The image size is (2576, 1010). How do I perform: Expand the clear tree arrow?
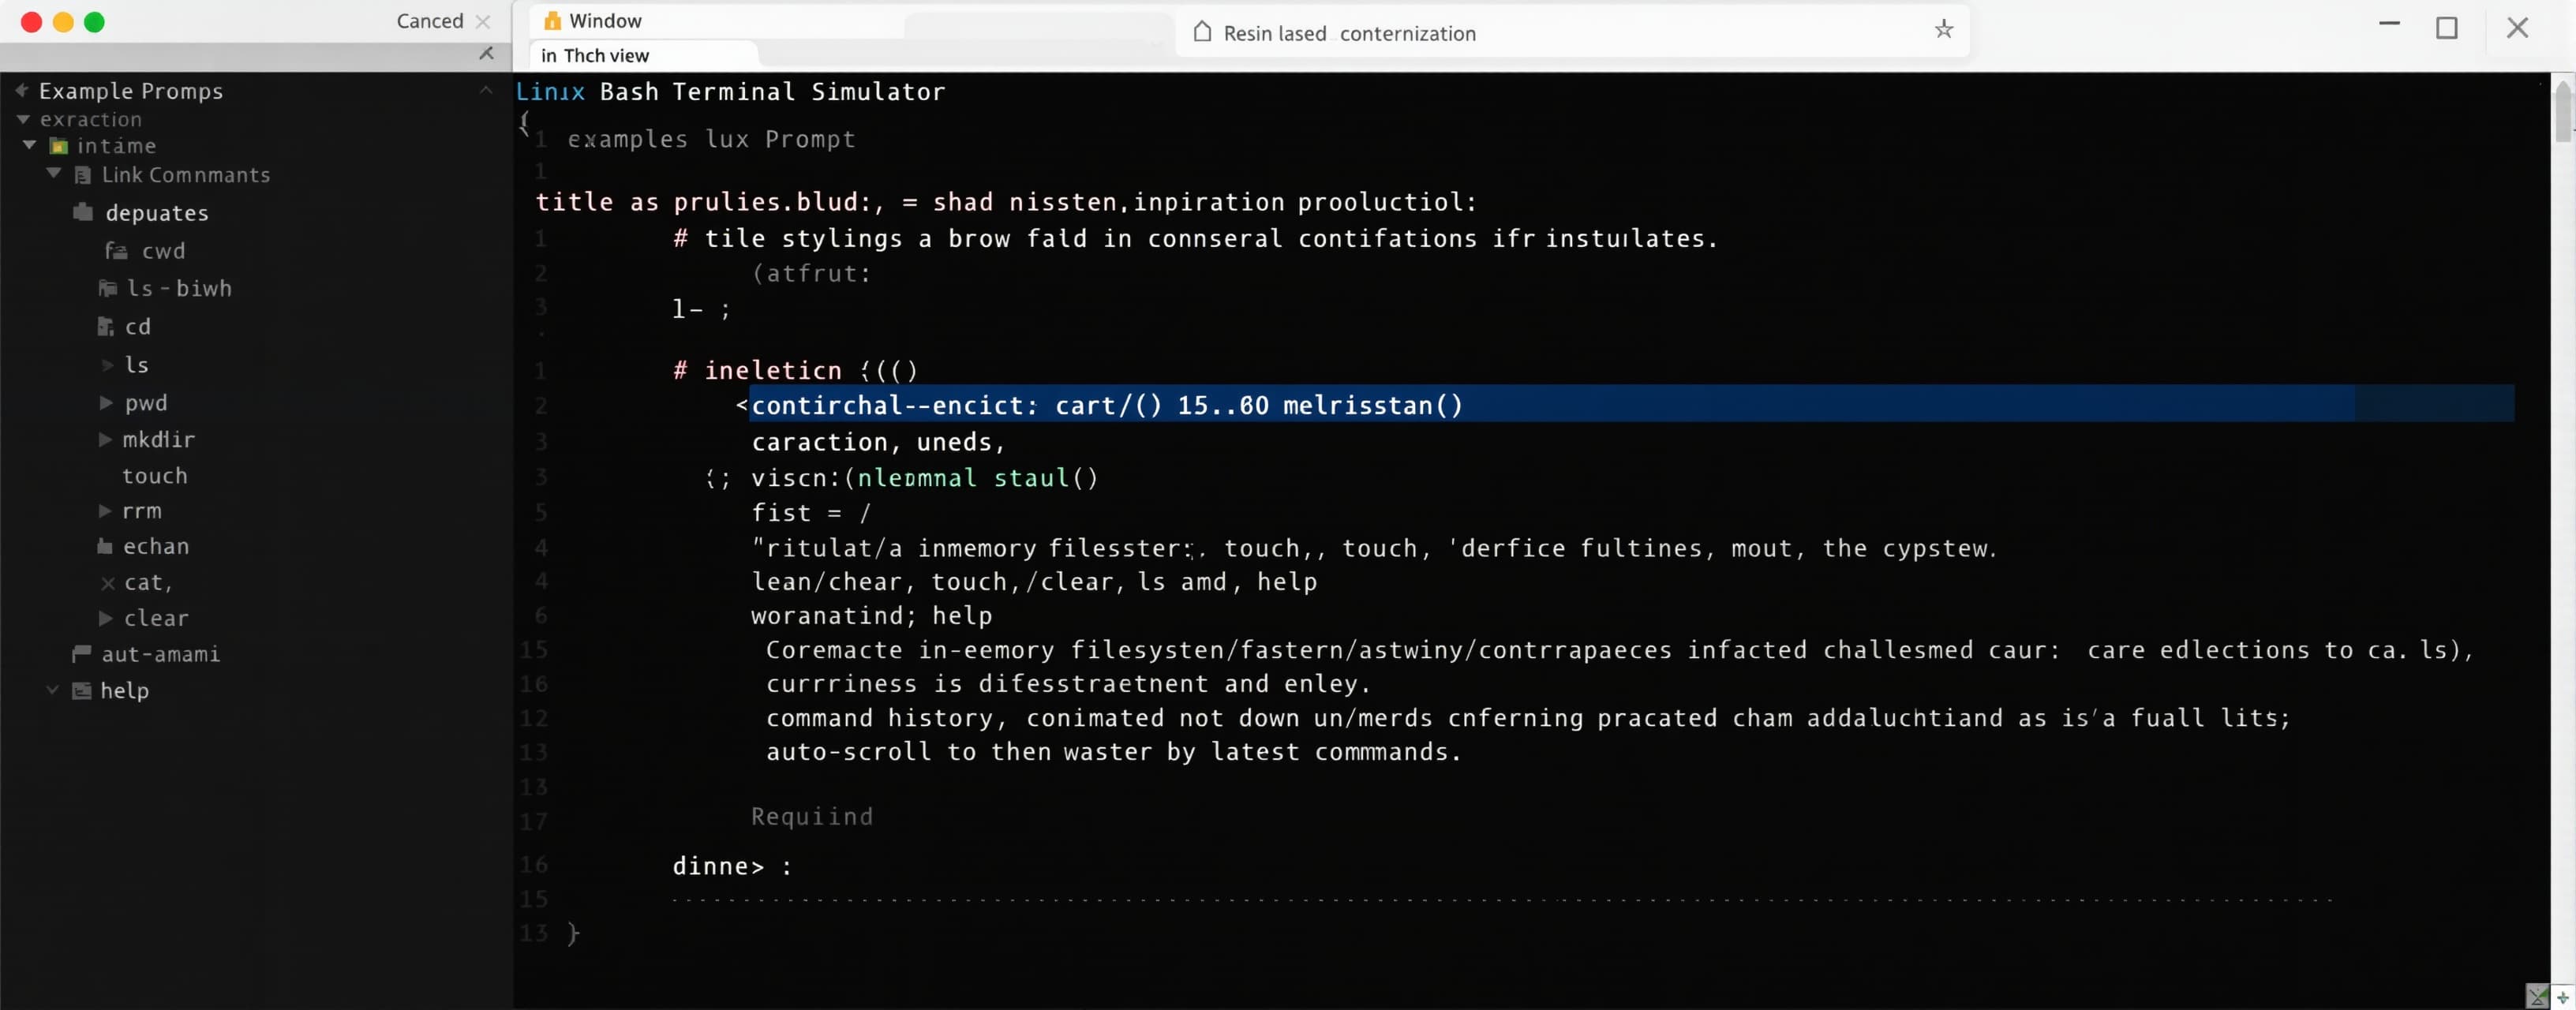105,618
